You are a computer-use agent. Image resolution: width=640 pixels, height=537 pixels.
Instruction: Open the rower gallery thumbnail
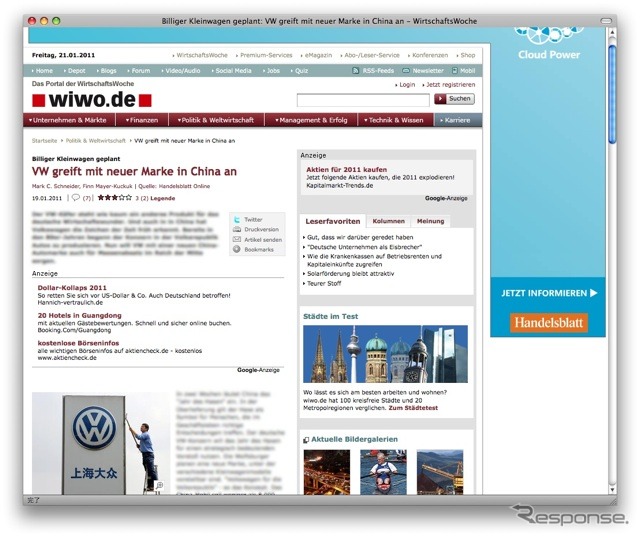click(x=383, y=472)
